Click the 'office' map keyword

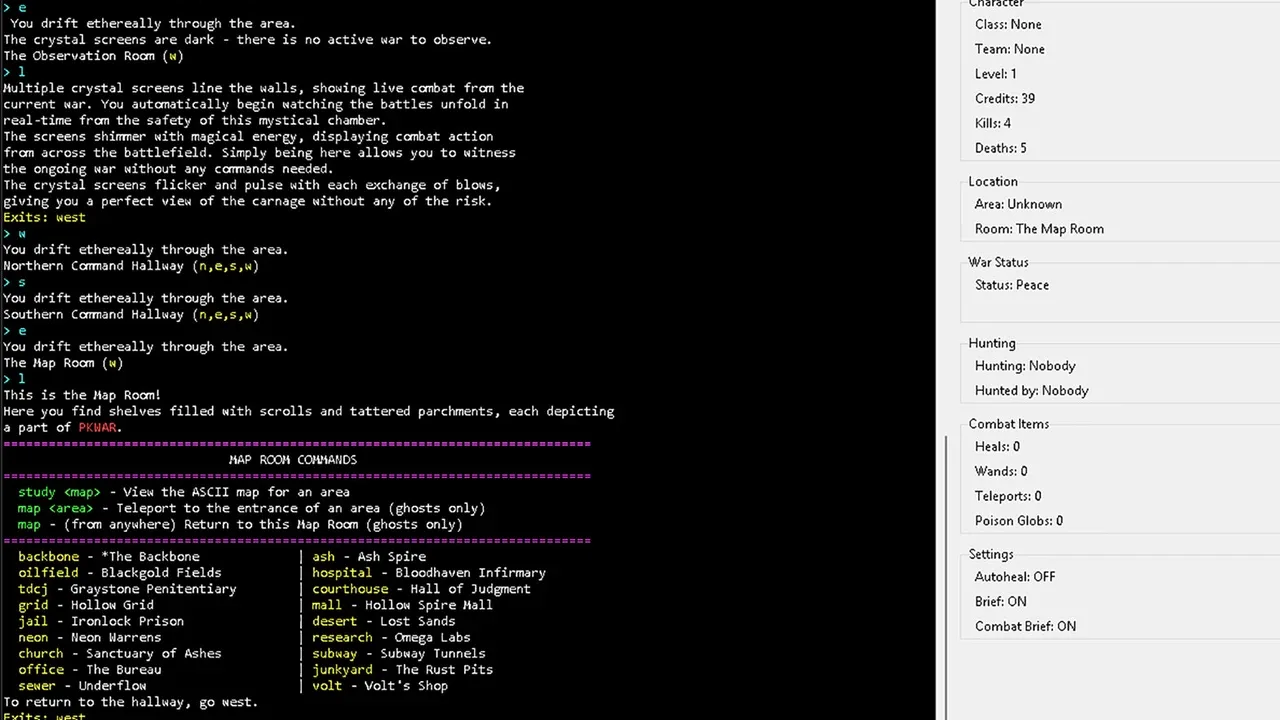(40, 669)
